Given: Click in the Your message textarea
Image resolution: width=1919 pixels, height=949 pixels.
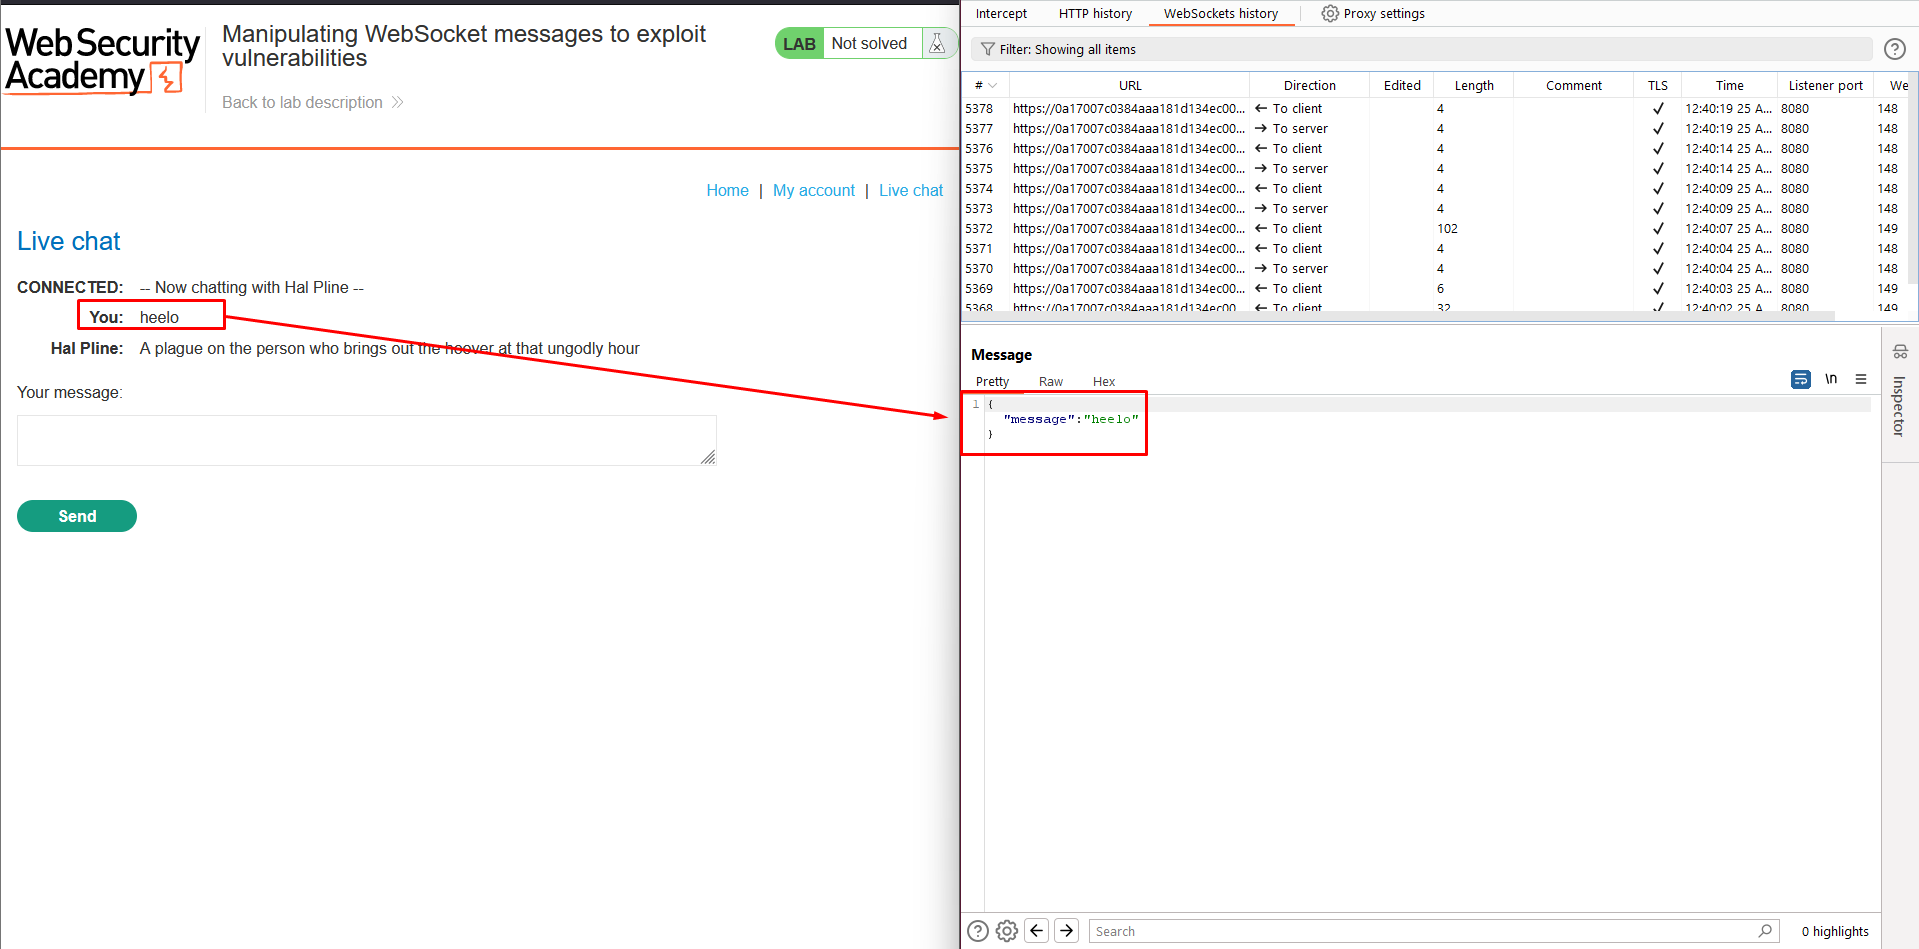Looking at the screenshot, I should click(x=367, y=440).
